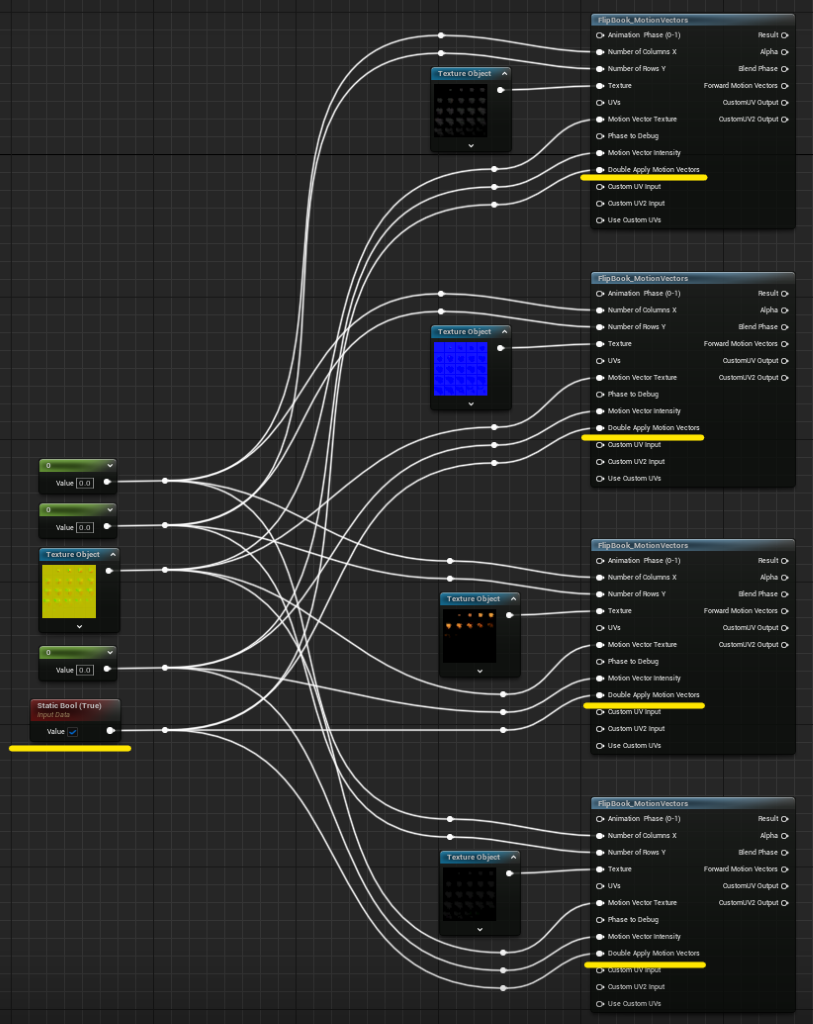Click CustomUV2 Output pin on topmost FlipBook node
813x1024 pixels.
[785, 120]
